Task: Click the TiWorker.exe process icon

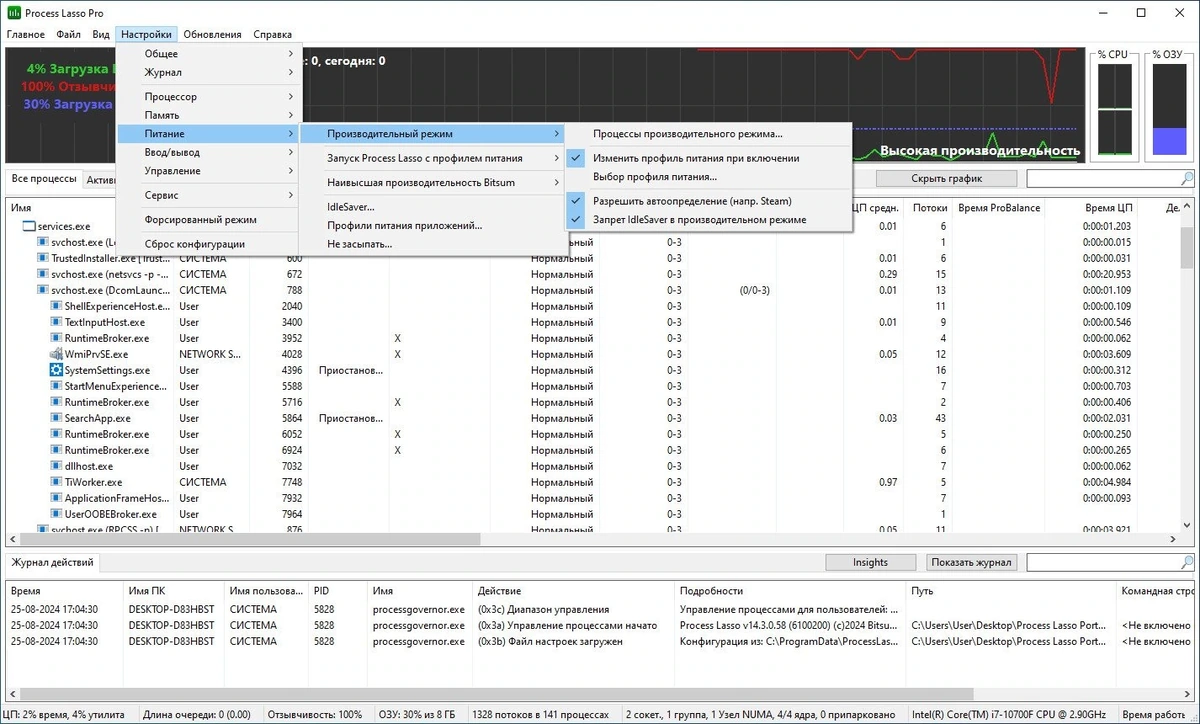Action: pyautogui.click(x=57, y=482)
